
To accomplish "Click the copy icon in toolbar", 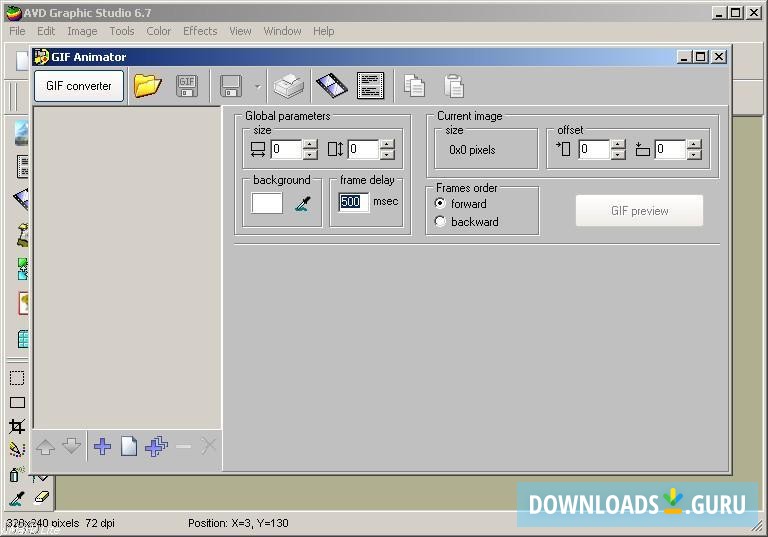I will 414,86.
